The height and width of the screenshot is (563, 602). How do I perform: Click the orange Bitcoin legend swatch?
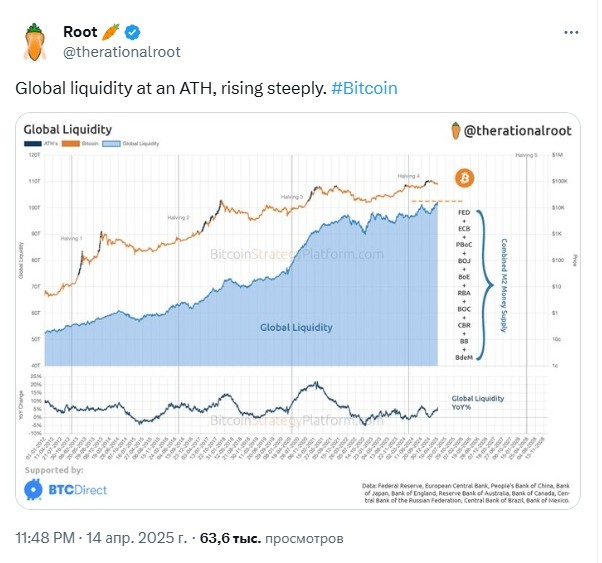click(71, 144)
